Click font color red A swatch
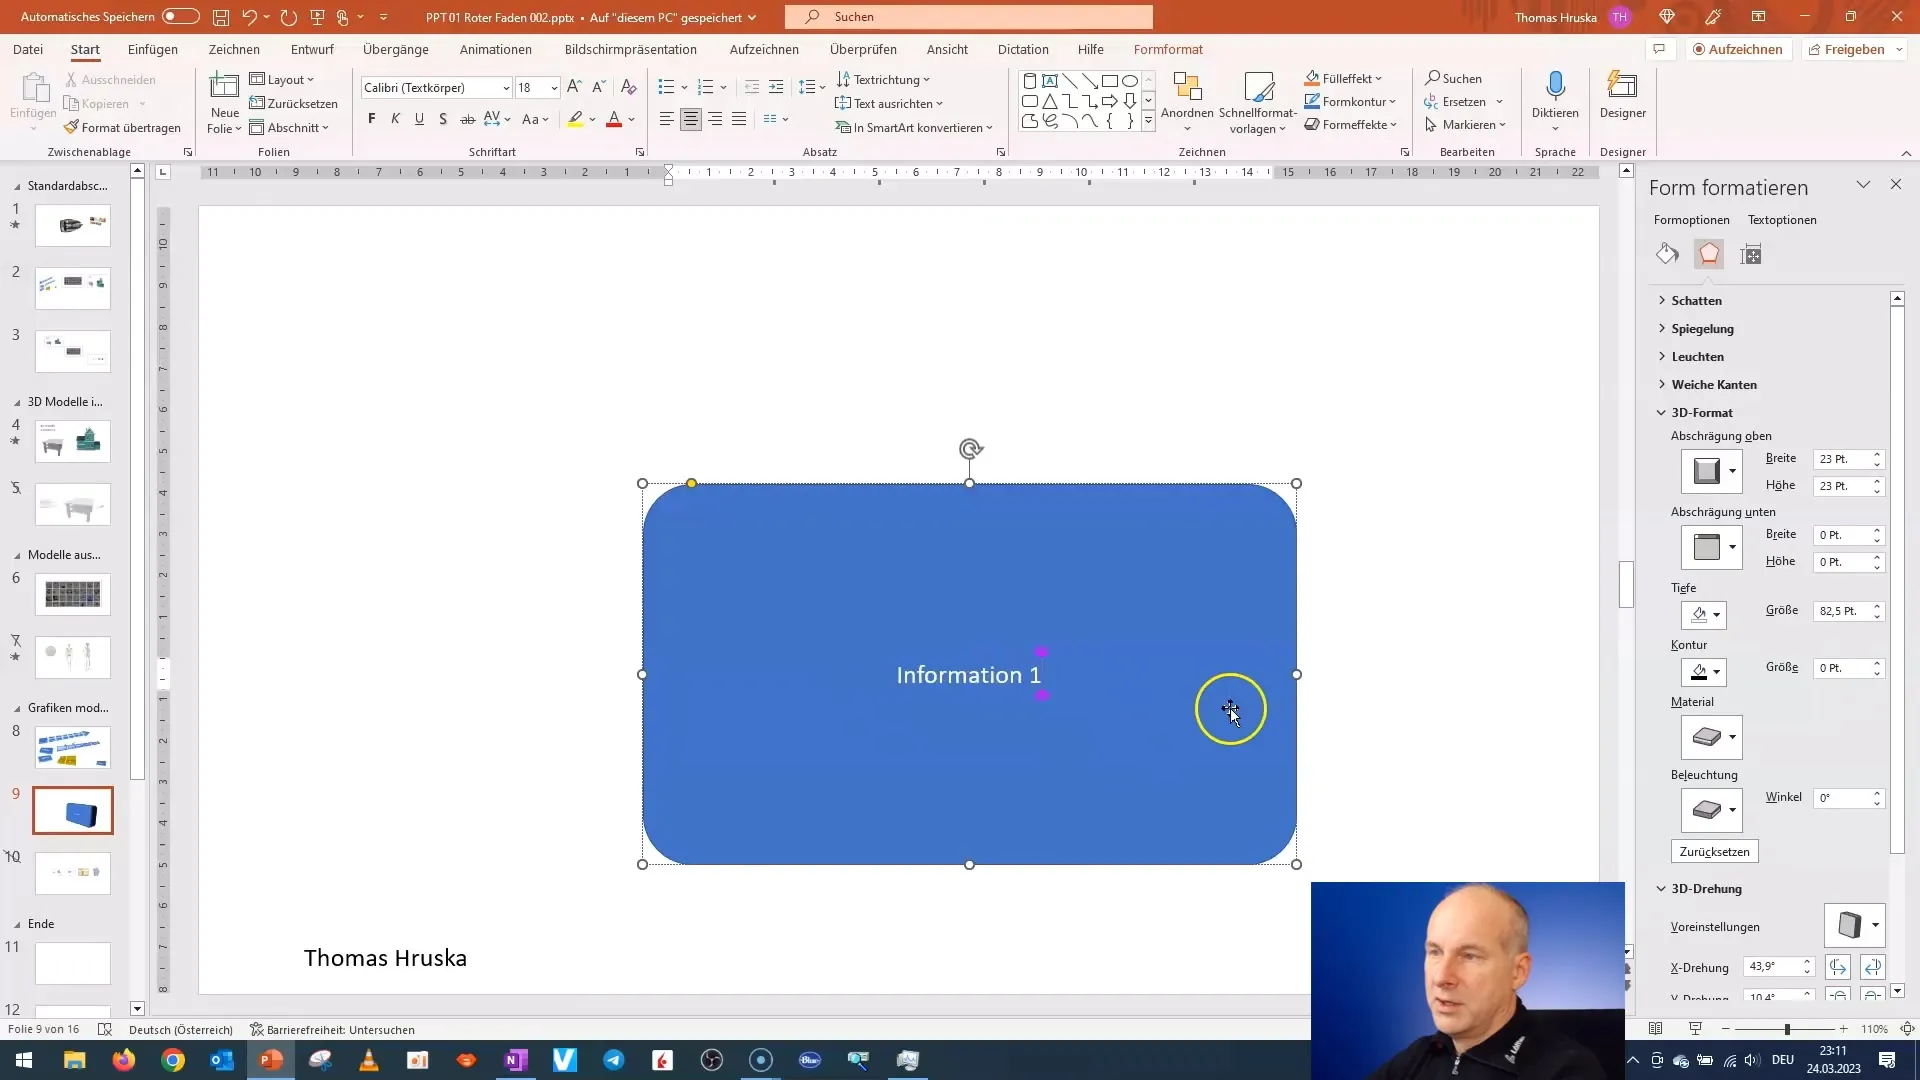Screen dimensions: 1920x1080 614,119
